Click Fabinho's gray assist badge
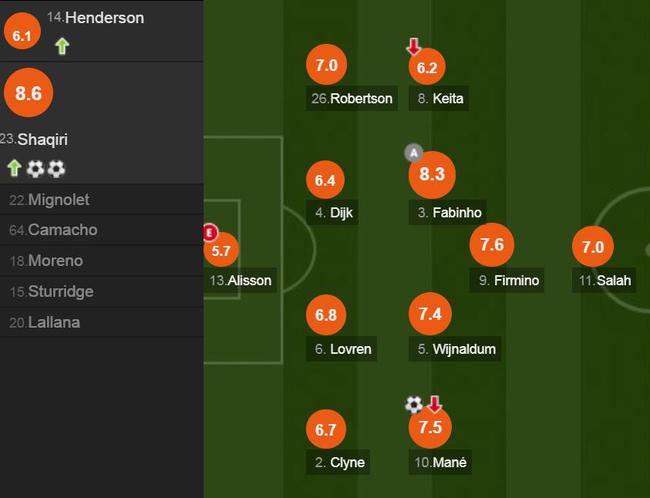The image size is (650, 498). (x=414, y=153)
